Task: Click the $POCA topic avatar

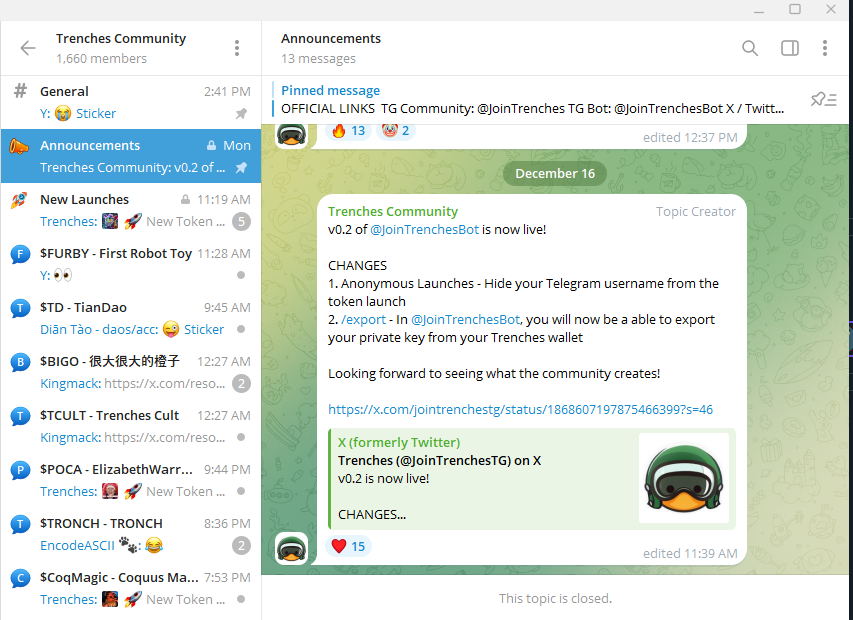Action: [x=20, y=470]
